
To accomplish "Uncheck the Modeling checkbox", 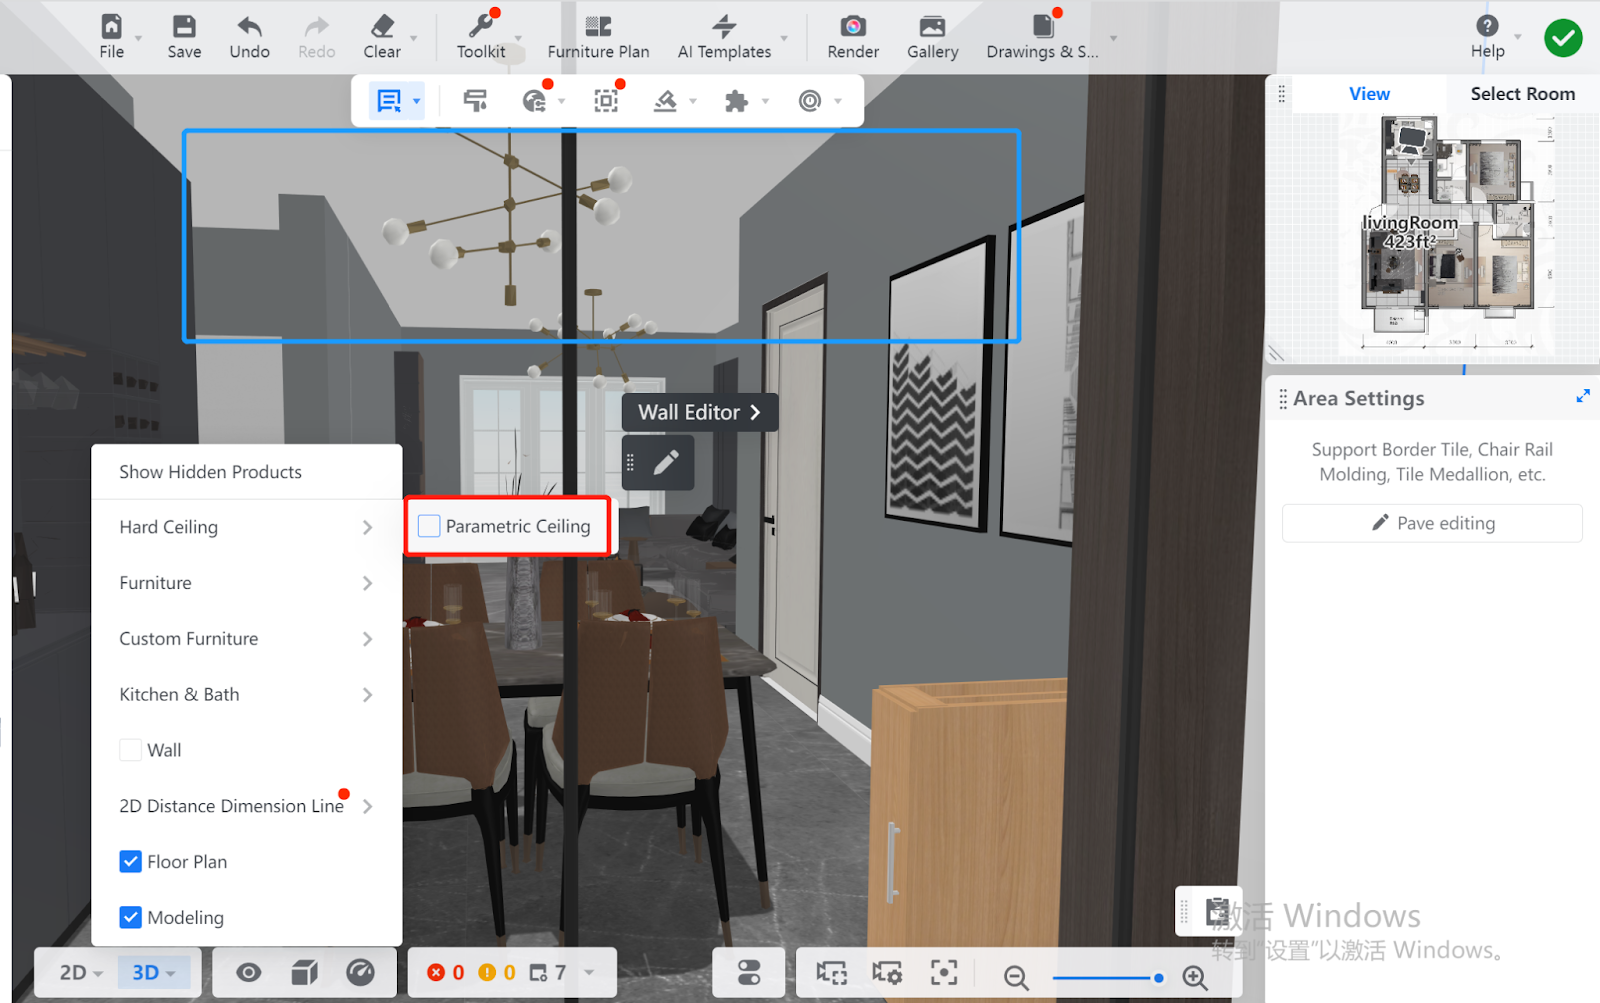I will pyautogui.click(x=130, y=918).
